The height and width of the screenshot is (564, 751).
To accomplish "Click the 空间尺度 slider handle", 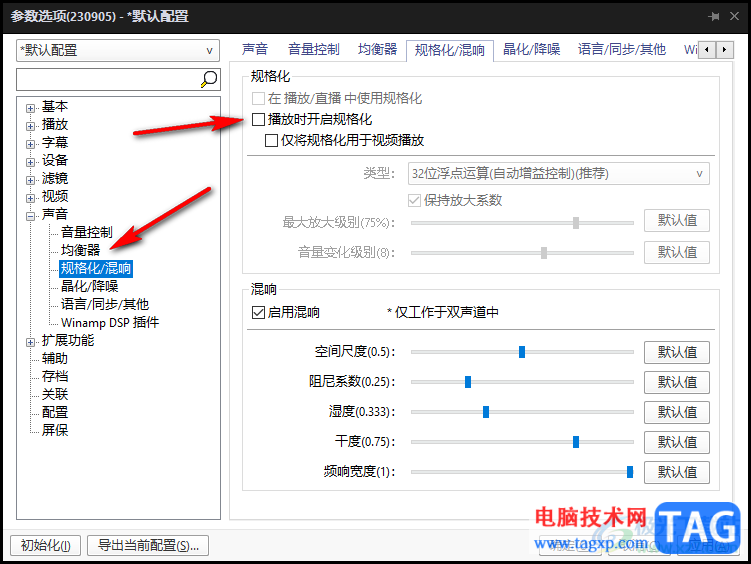I will point(522,352).
